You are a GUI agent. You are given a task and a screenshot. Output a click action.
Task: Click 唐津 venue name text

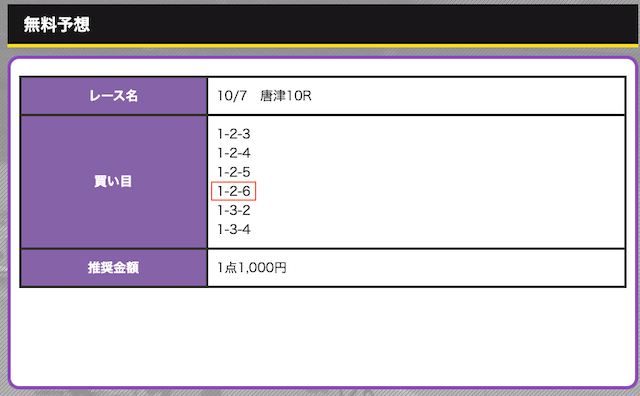(272, 96)
